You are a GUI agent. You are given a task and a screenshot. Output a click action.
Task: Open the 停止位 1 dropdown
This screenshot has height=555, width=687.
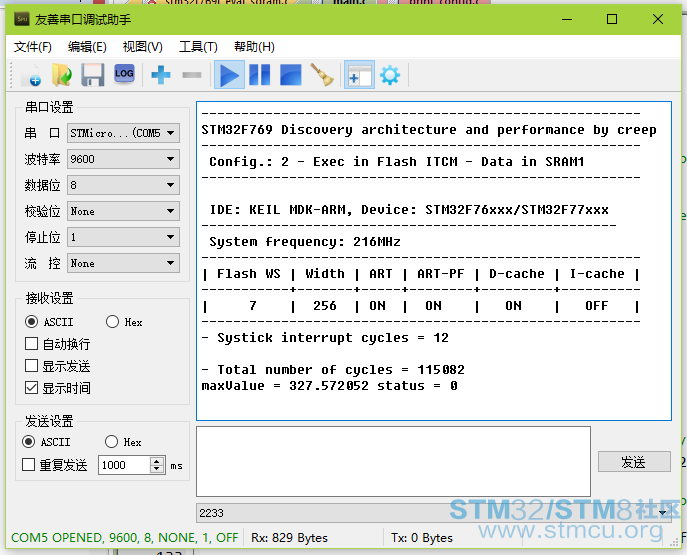click(x=123, y=237)
